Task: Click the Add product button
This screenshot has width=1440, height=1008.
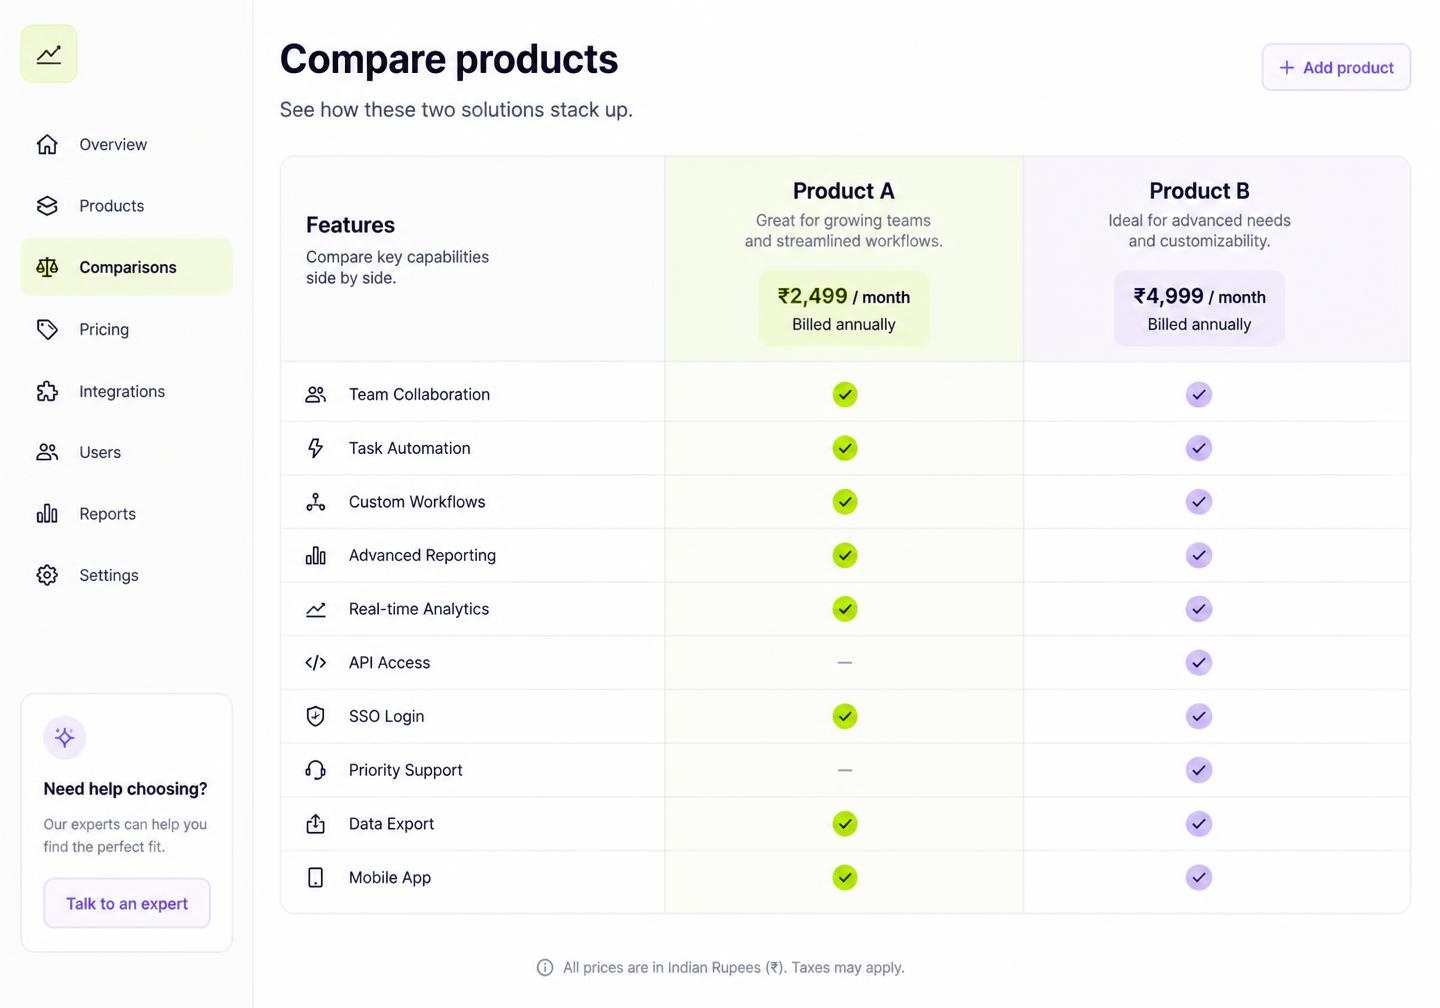Action: [1336, 68]
